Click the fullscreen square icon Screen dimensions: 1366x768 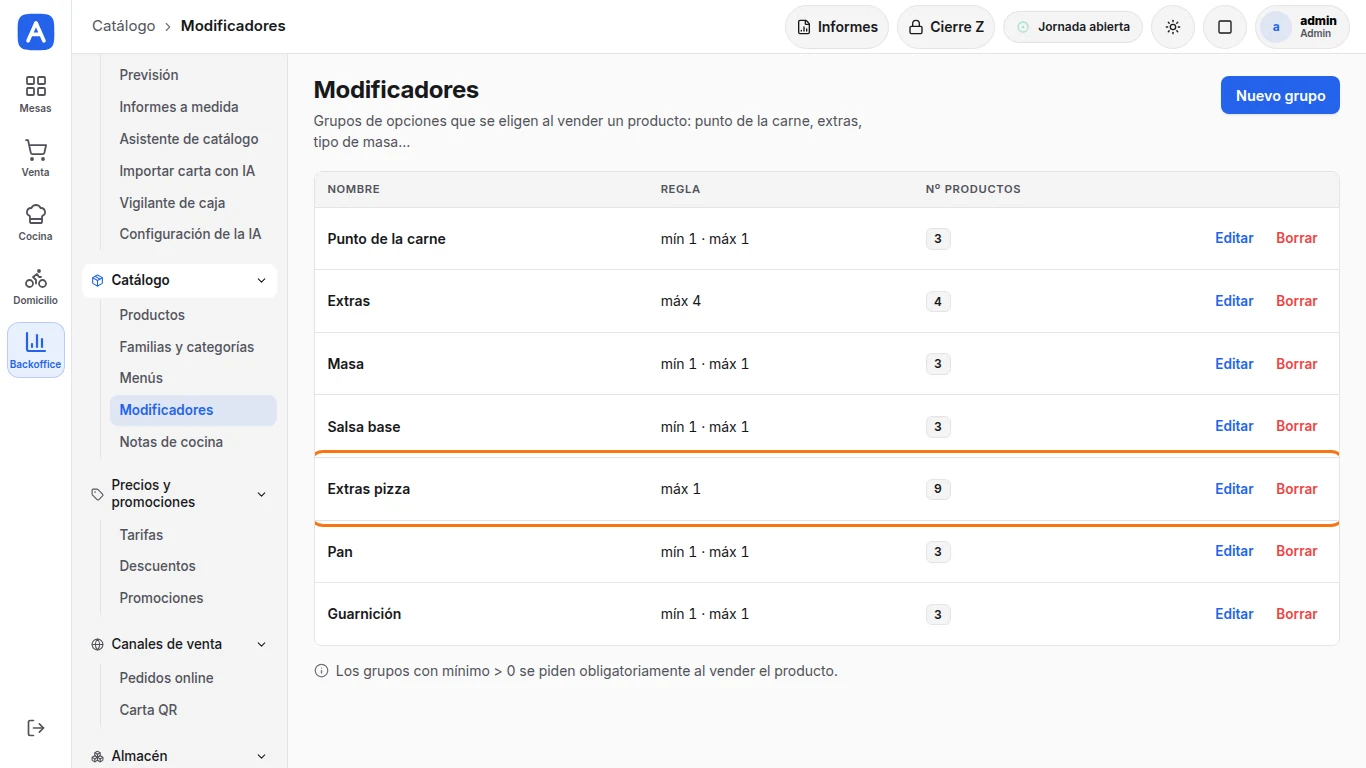coord(1225,27)
